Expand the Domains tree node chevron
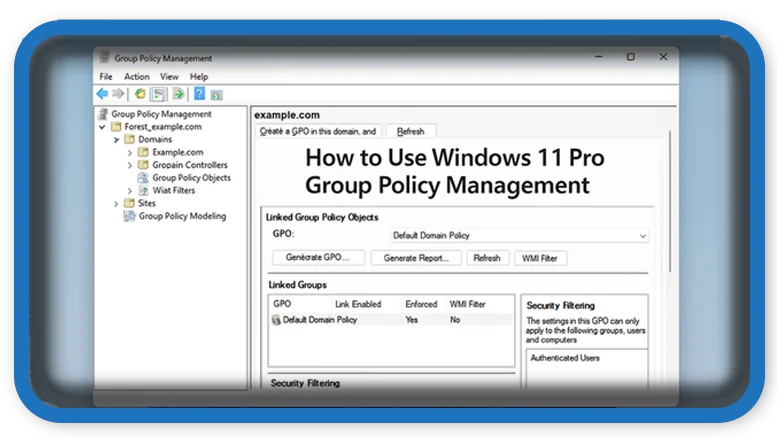777x441 pixels. coord(116,140)
